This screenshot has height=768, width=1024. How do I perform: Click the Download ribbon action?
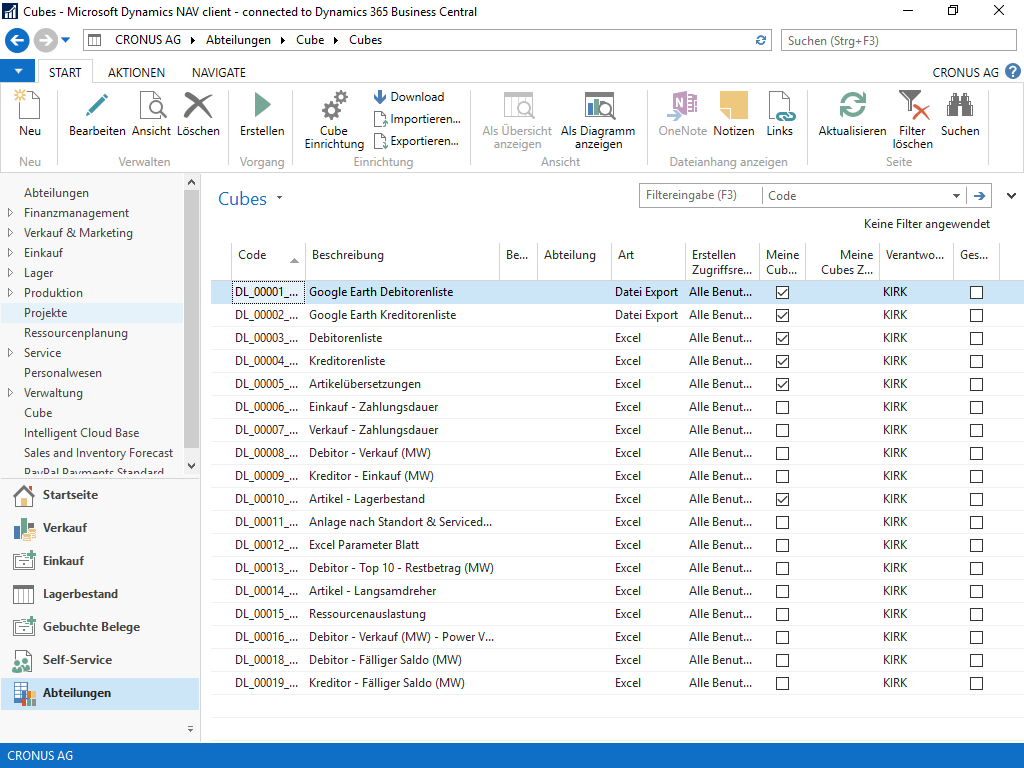(409, 97)
